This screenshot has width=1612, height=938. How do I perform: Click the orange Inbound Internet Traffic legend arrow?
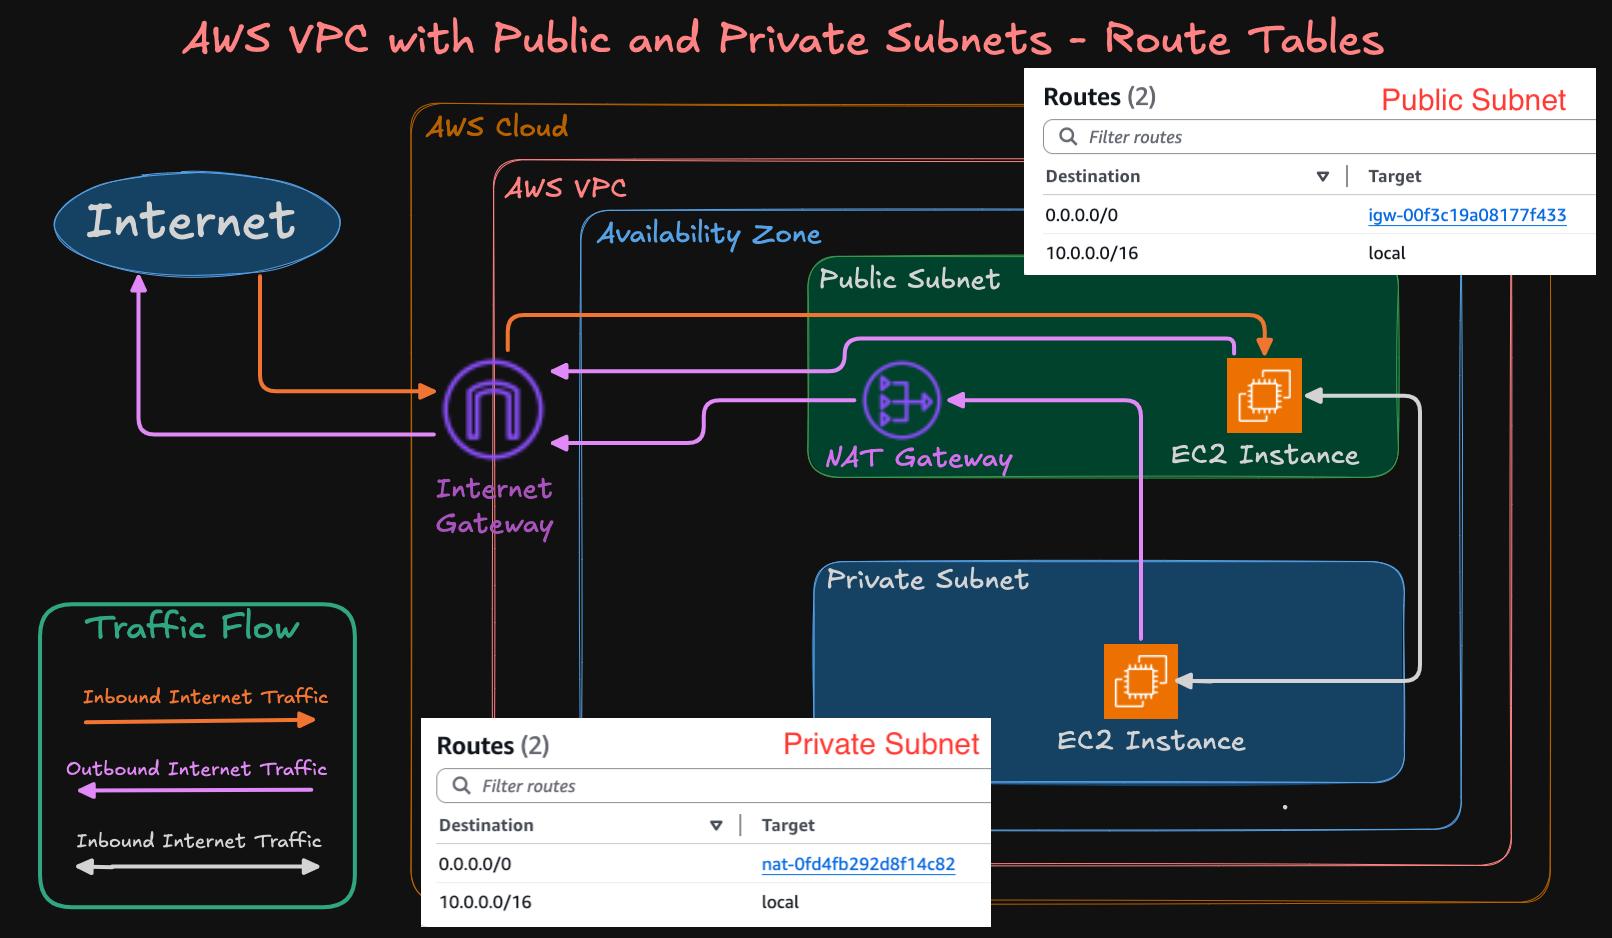[199, 720]
